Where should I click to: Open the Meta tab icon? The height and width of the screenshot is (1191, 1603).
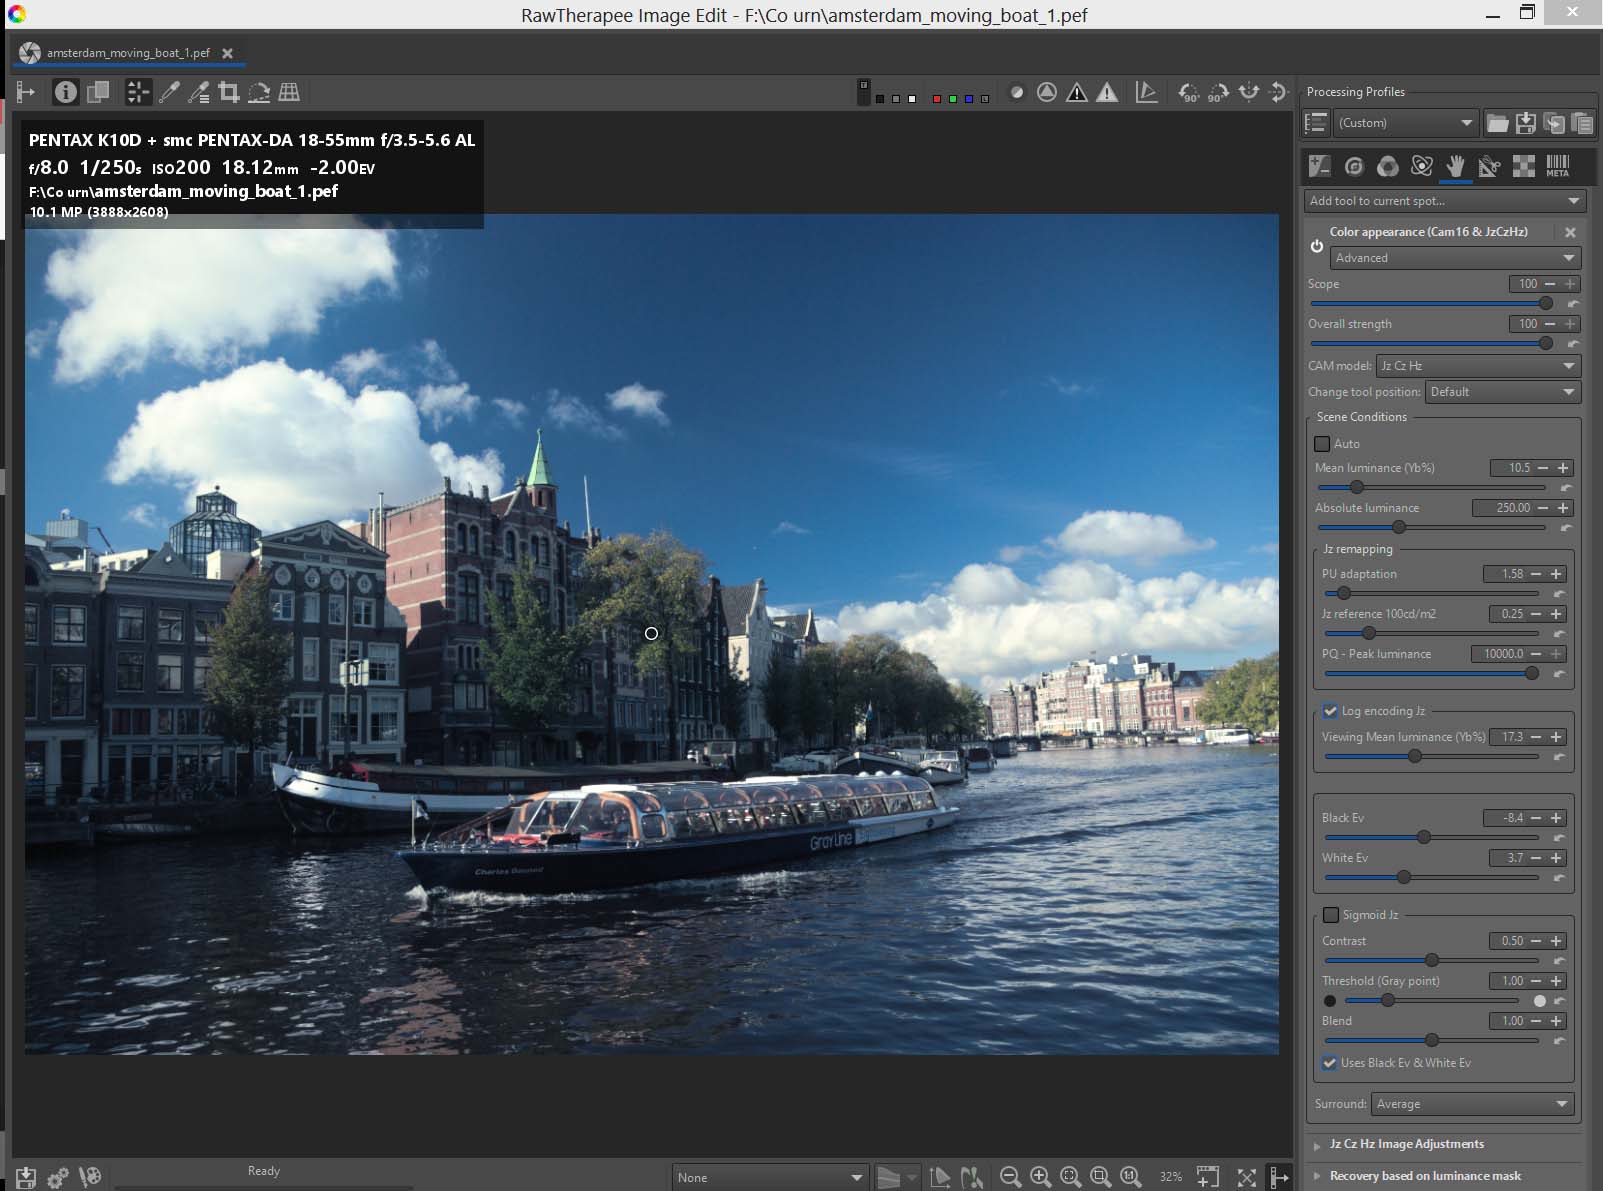point(1557,166)
